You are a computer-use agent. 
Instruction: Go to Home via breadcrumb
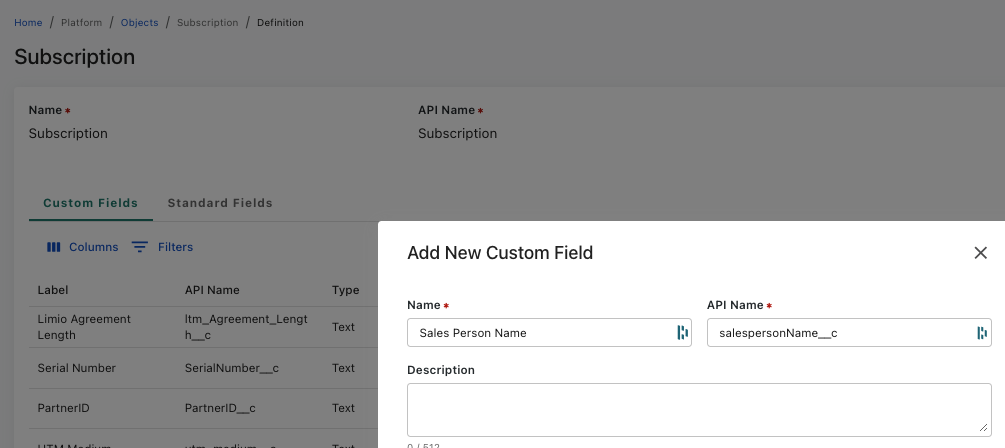click(x=28, y=23)
